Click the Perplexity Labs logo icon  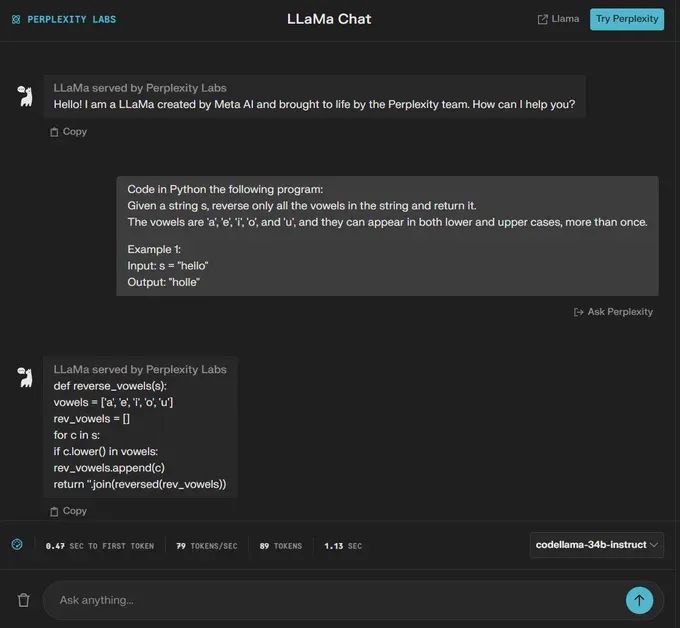pos(16,20)
